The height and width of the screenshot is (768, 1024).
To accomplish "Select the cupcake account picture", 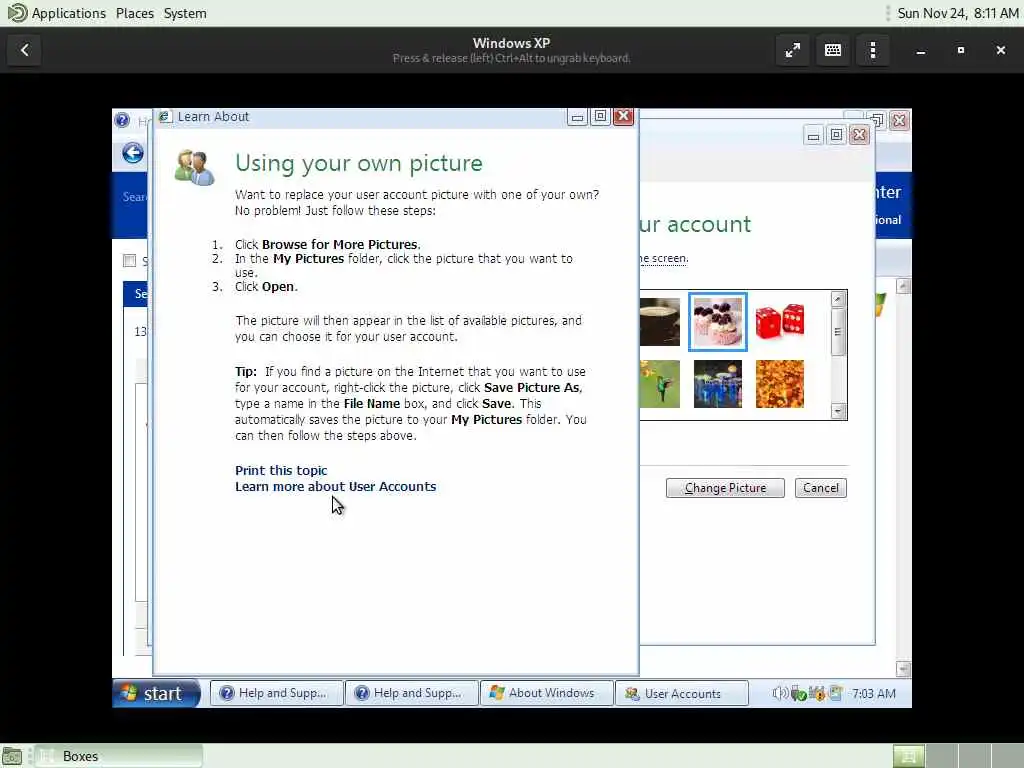I will pyautogui.click(x=718, y=322).
